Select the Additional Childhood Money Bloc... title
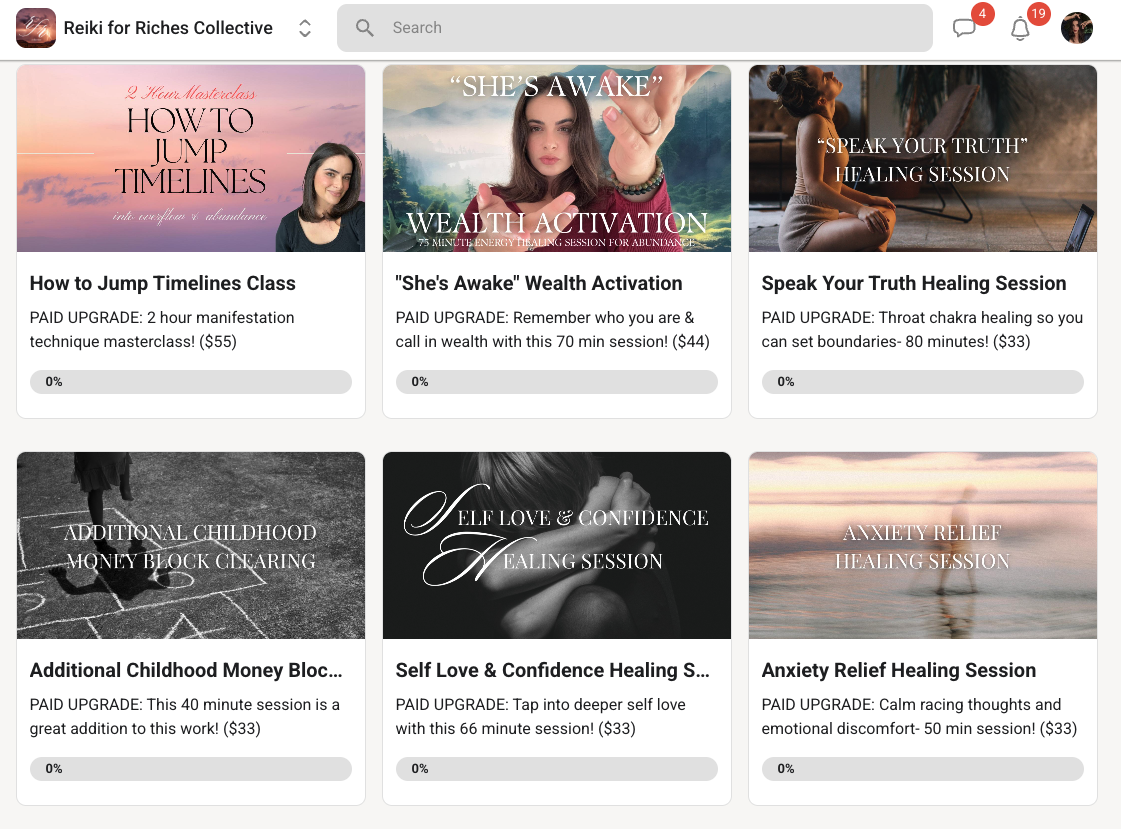This screenshot has height=829, width=1121. click(x=186, y=670)
